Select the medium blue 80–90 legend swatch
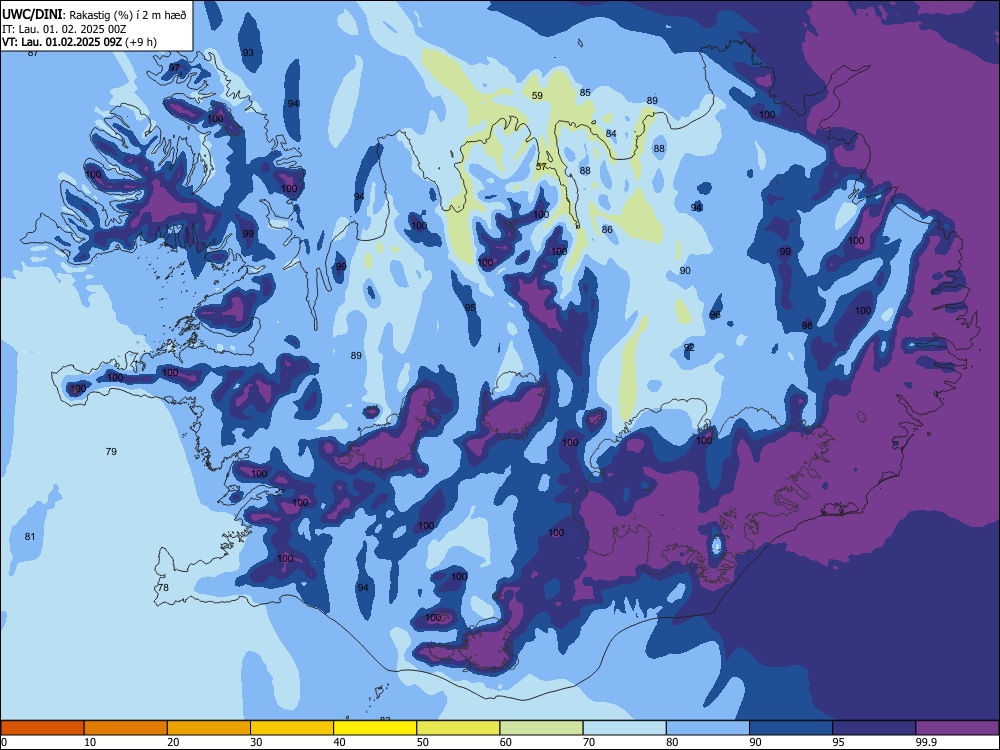This screenshot has height=750, width=1000. (708, 728)
